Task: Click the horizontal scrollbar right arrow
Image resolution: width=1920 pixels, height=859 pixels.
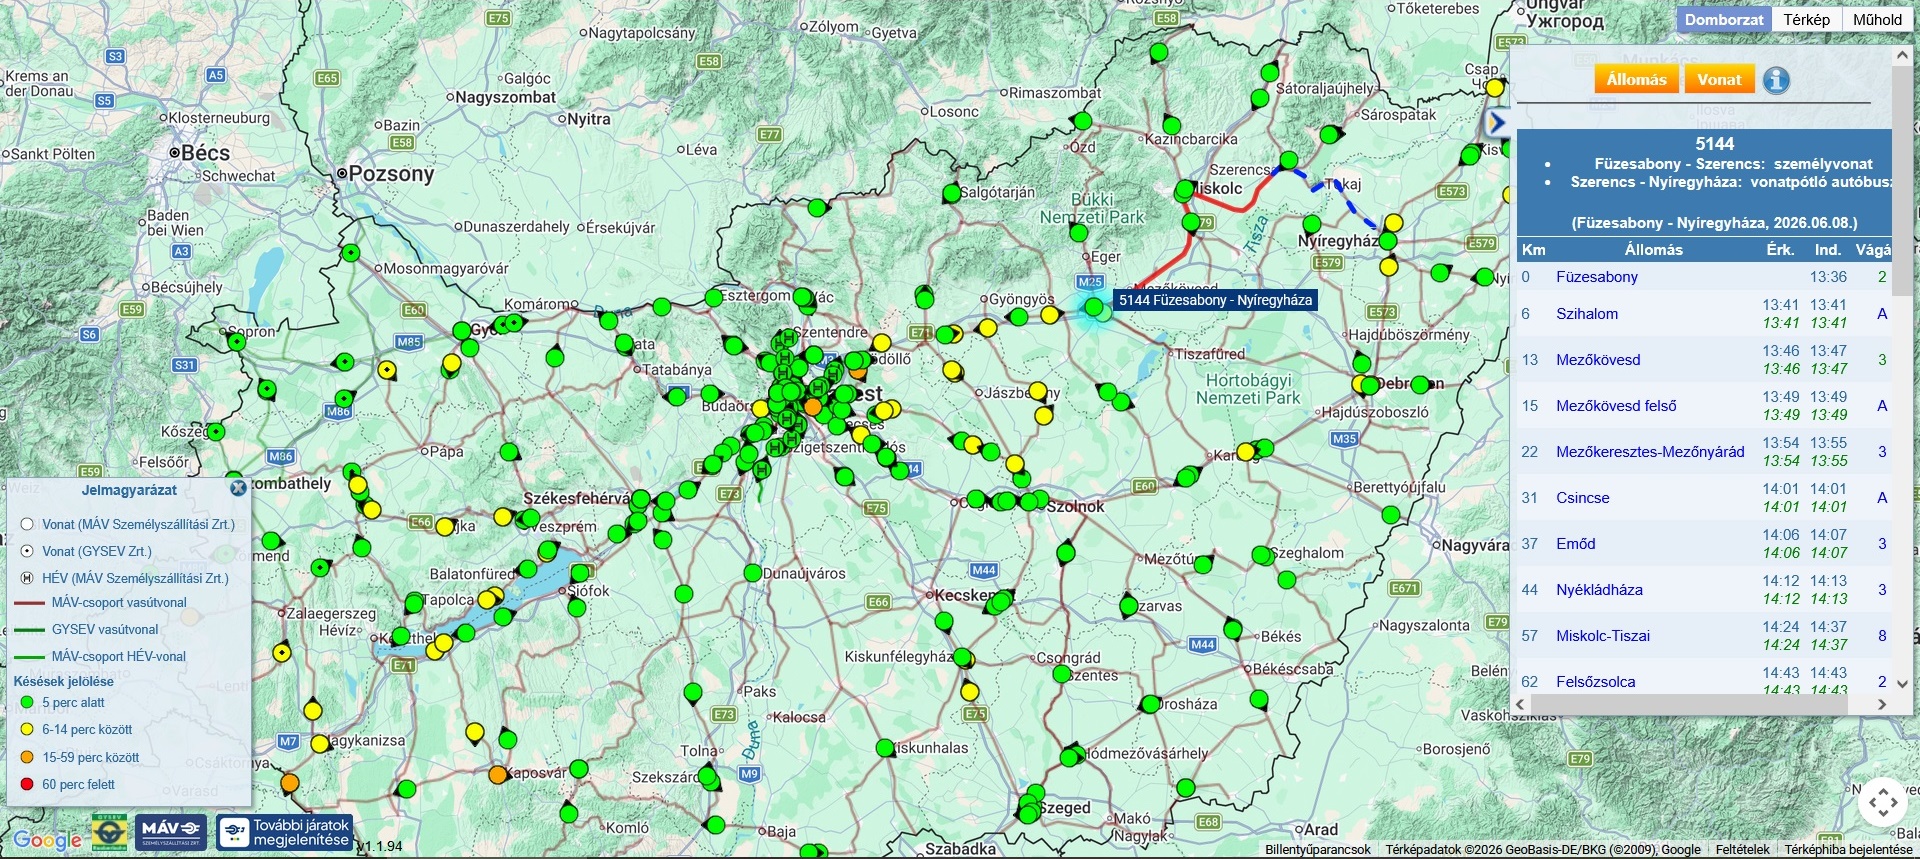Action: pyautogui.click(x=1882, y=705)
